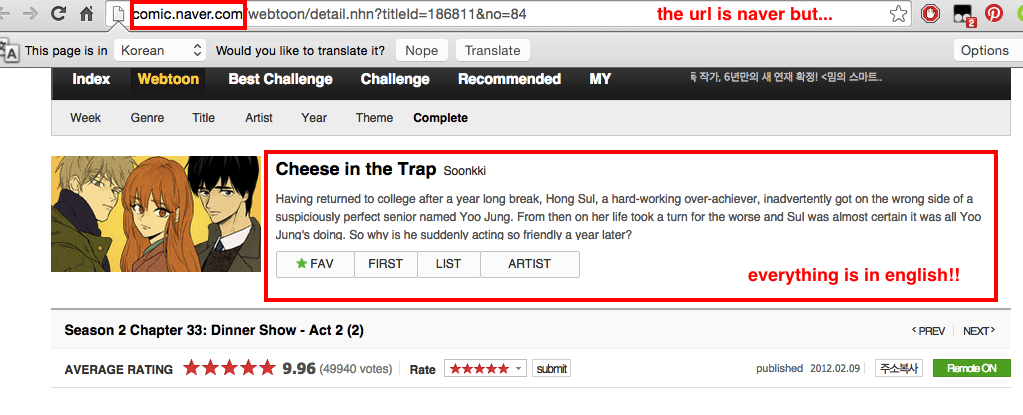Open the translation Options menu
The image size is (1023, 415).
tap(985, 50)
